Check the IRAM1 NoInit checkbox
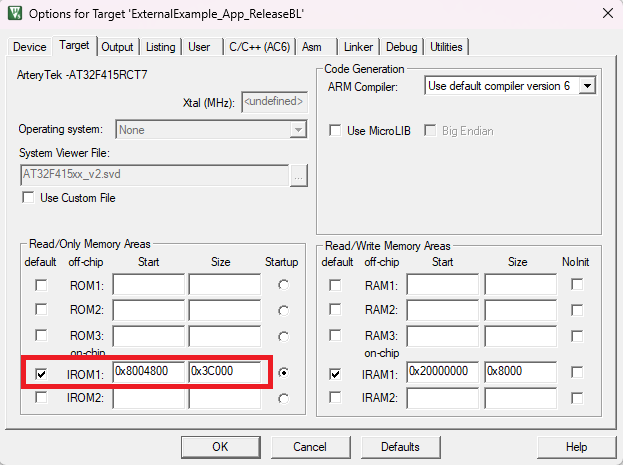The width and height of the screenshot is (623, 465). tap(577, 372)
